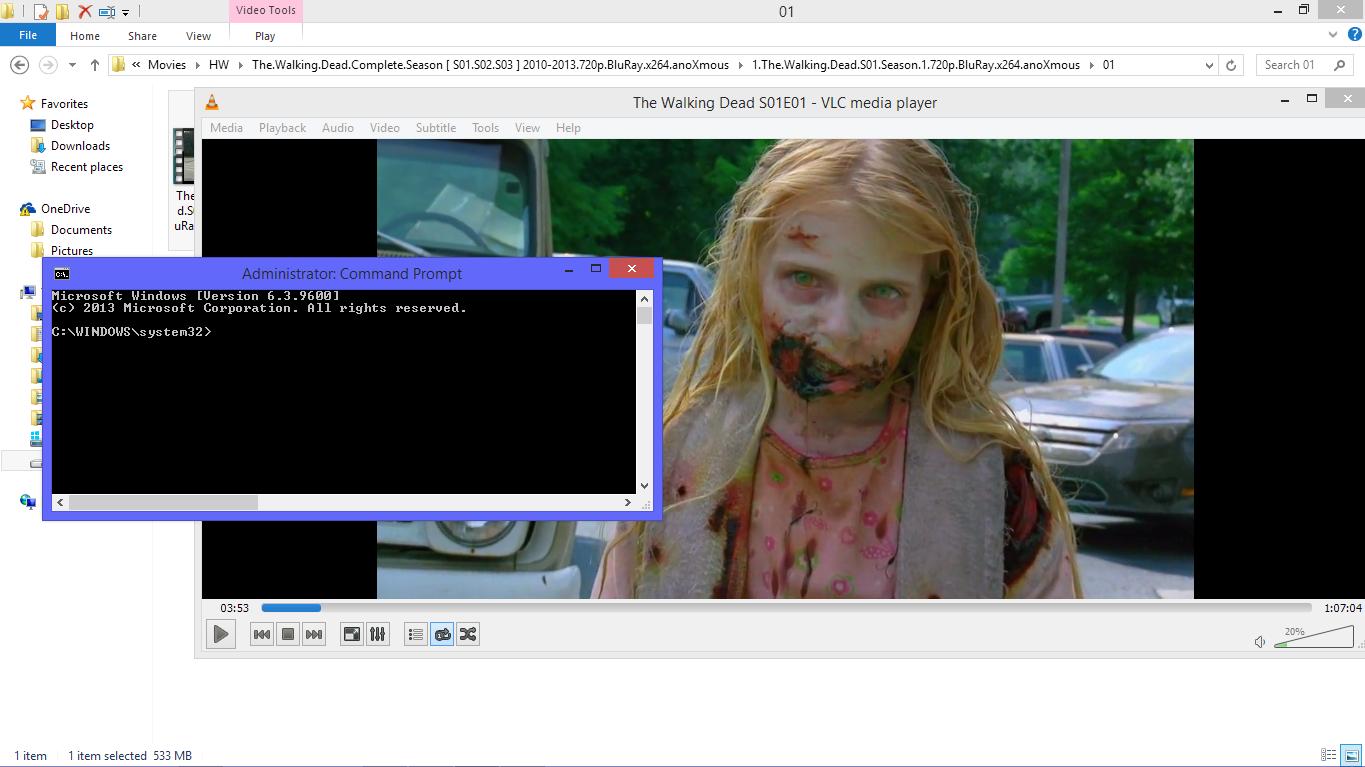
Task: Expand the Explorer ribbon chevron
Action: [1331, 35]
